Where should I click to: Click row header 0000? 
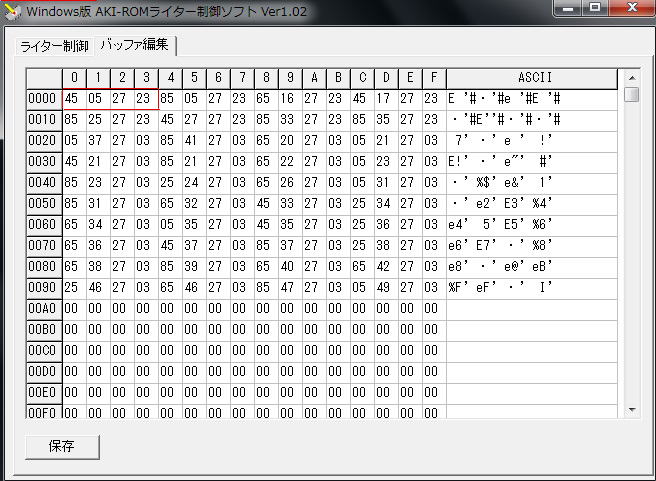(44, 99)
